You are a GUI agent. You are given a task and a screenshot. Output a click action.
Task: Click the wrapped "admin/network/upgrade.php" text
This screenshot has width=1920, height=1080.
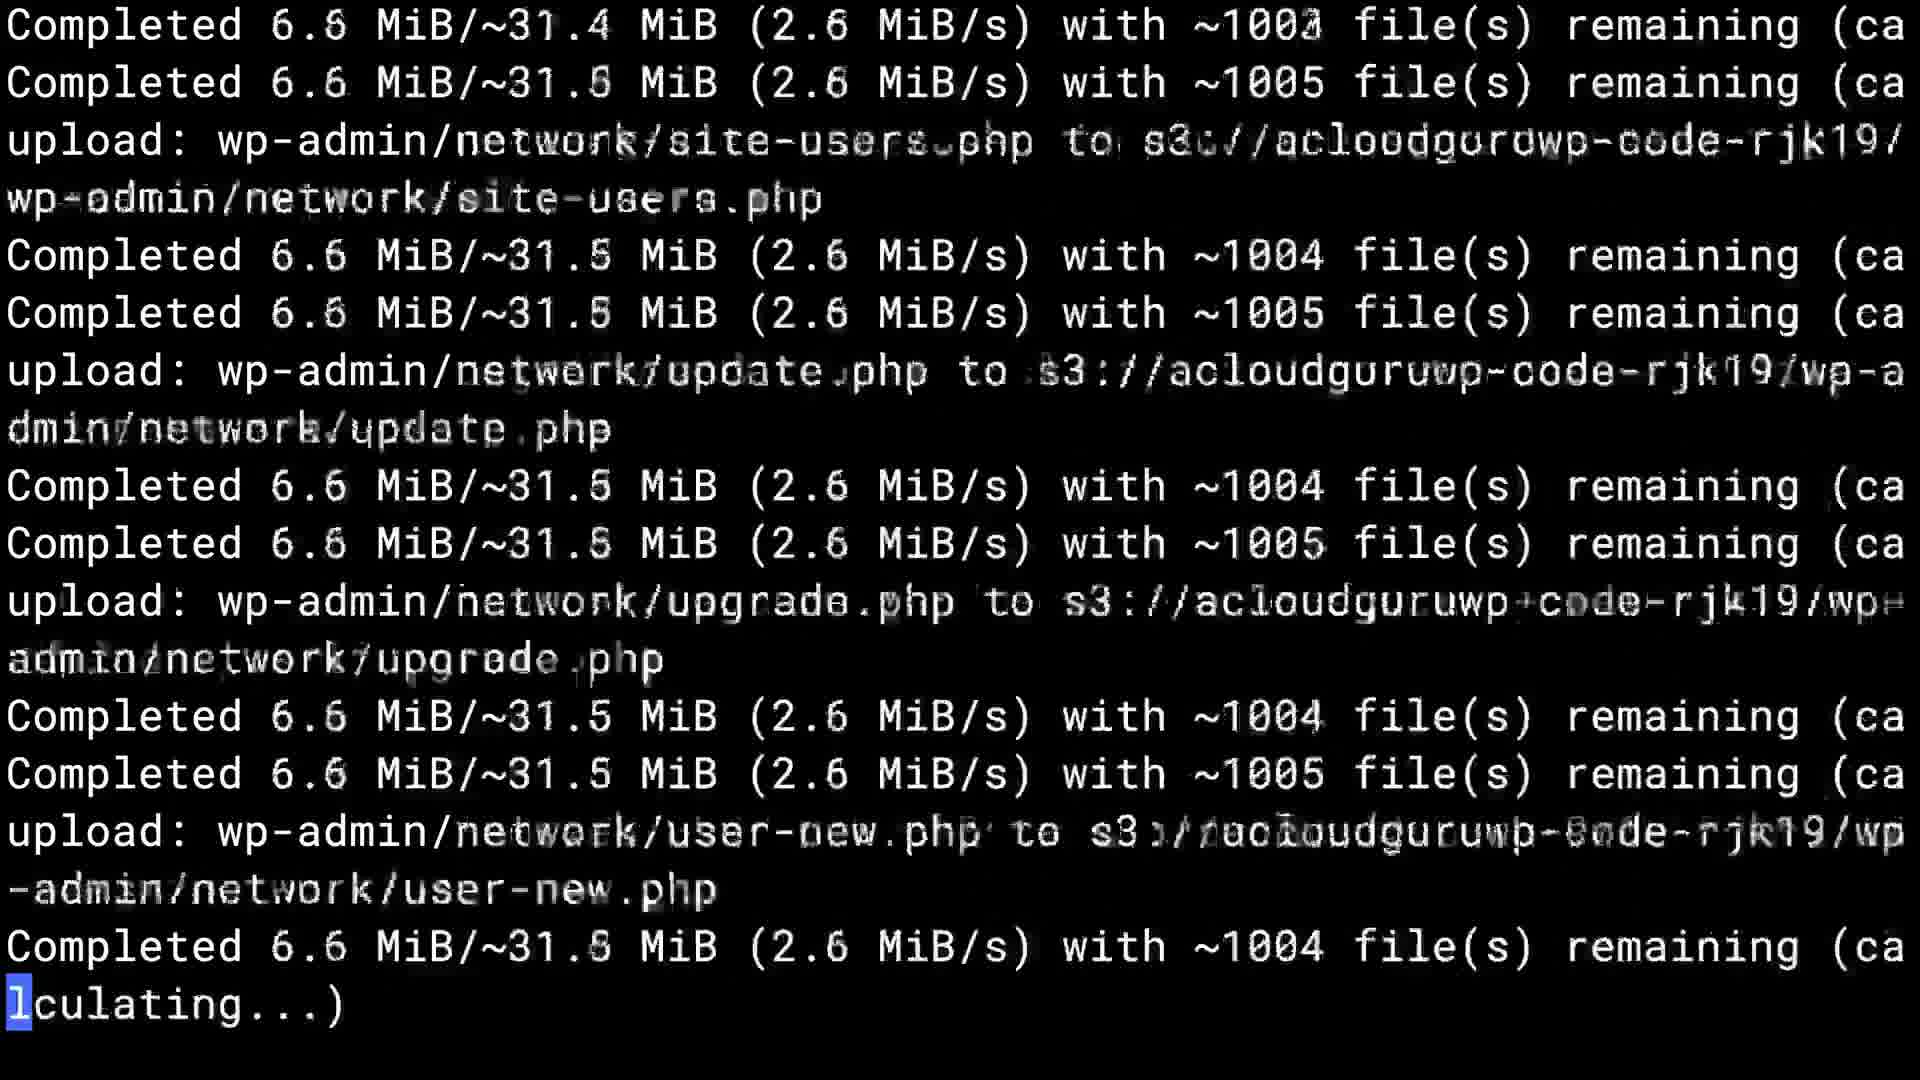335,660
